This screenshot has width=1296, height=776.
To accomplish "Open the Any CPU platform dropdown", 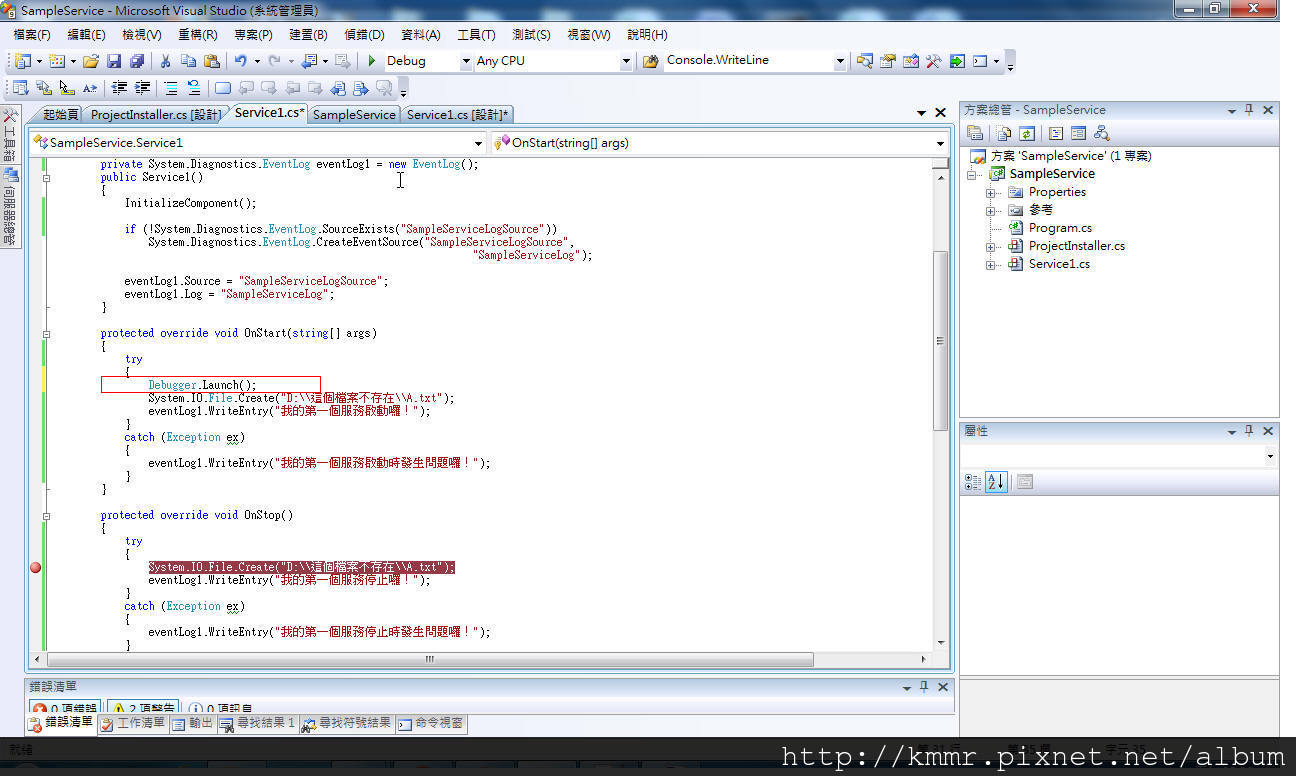I will tap(626, 61).
